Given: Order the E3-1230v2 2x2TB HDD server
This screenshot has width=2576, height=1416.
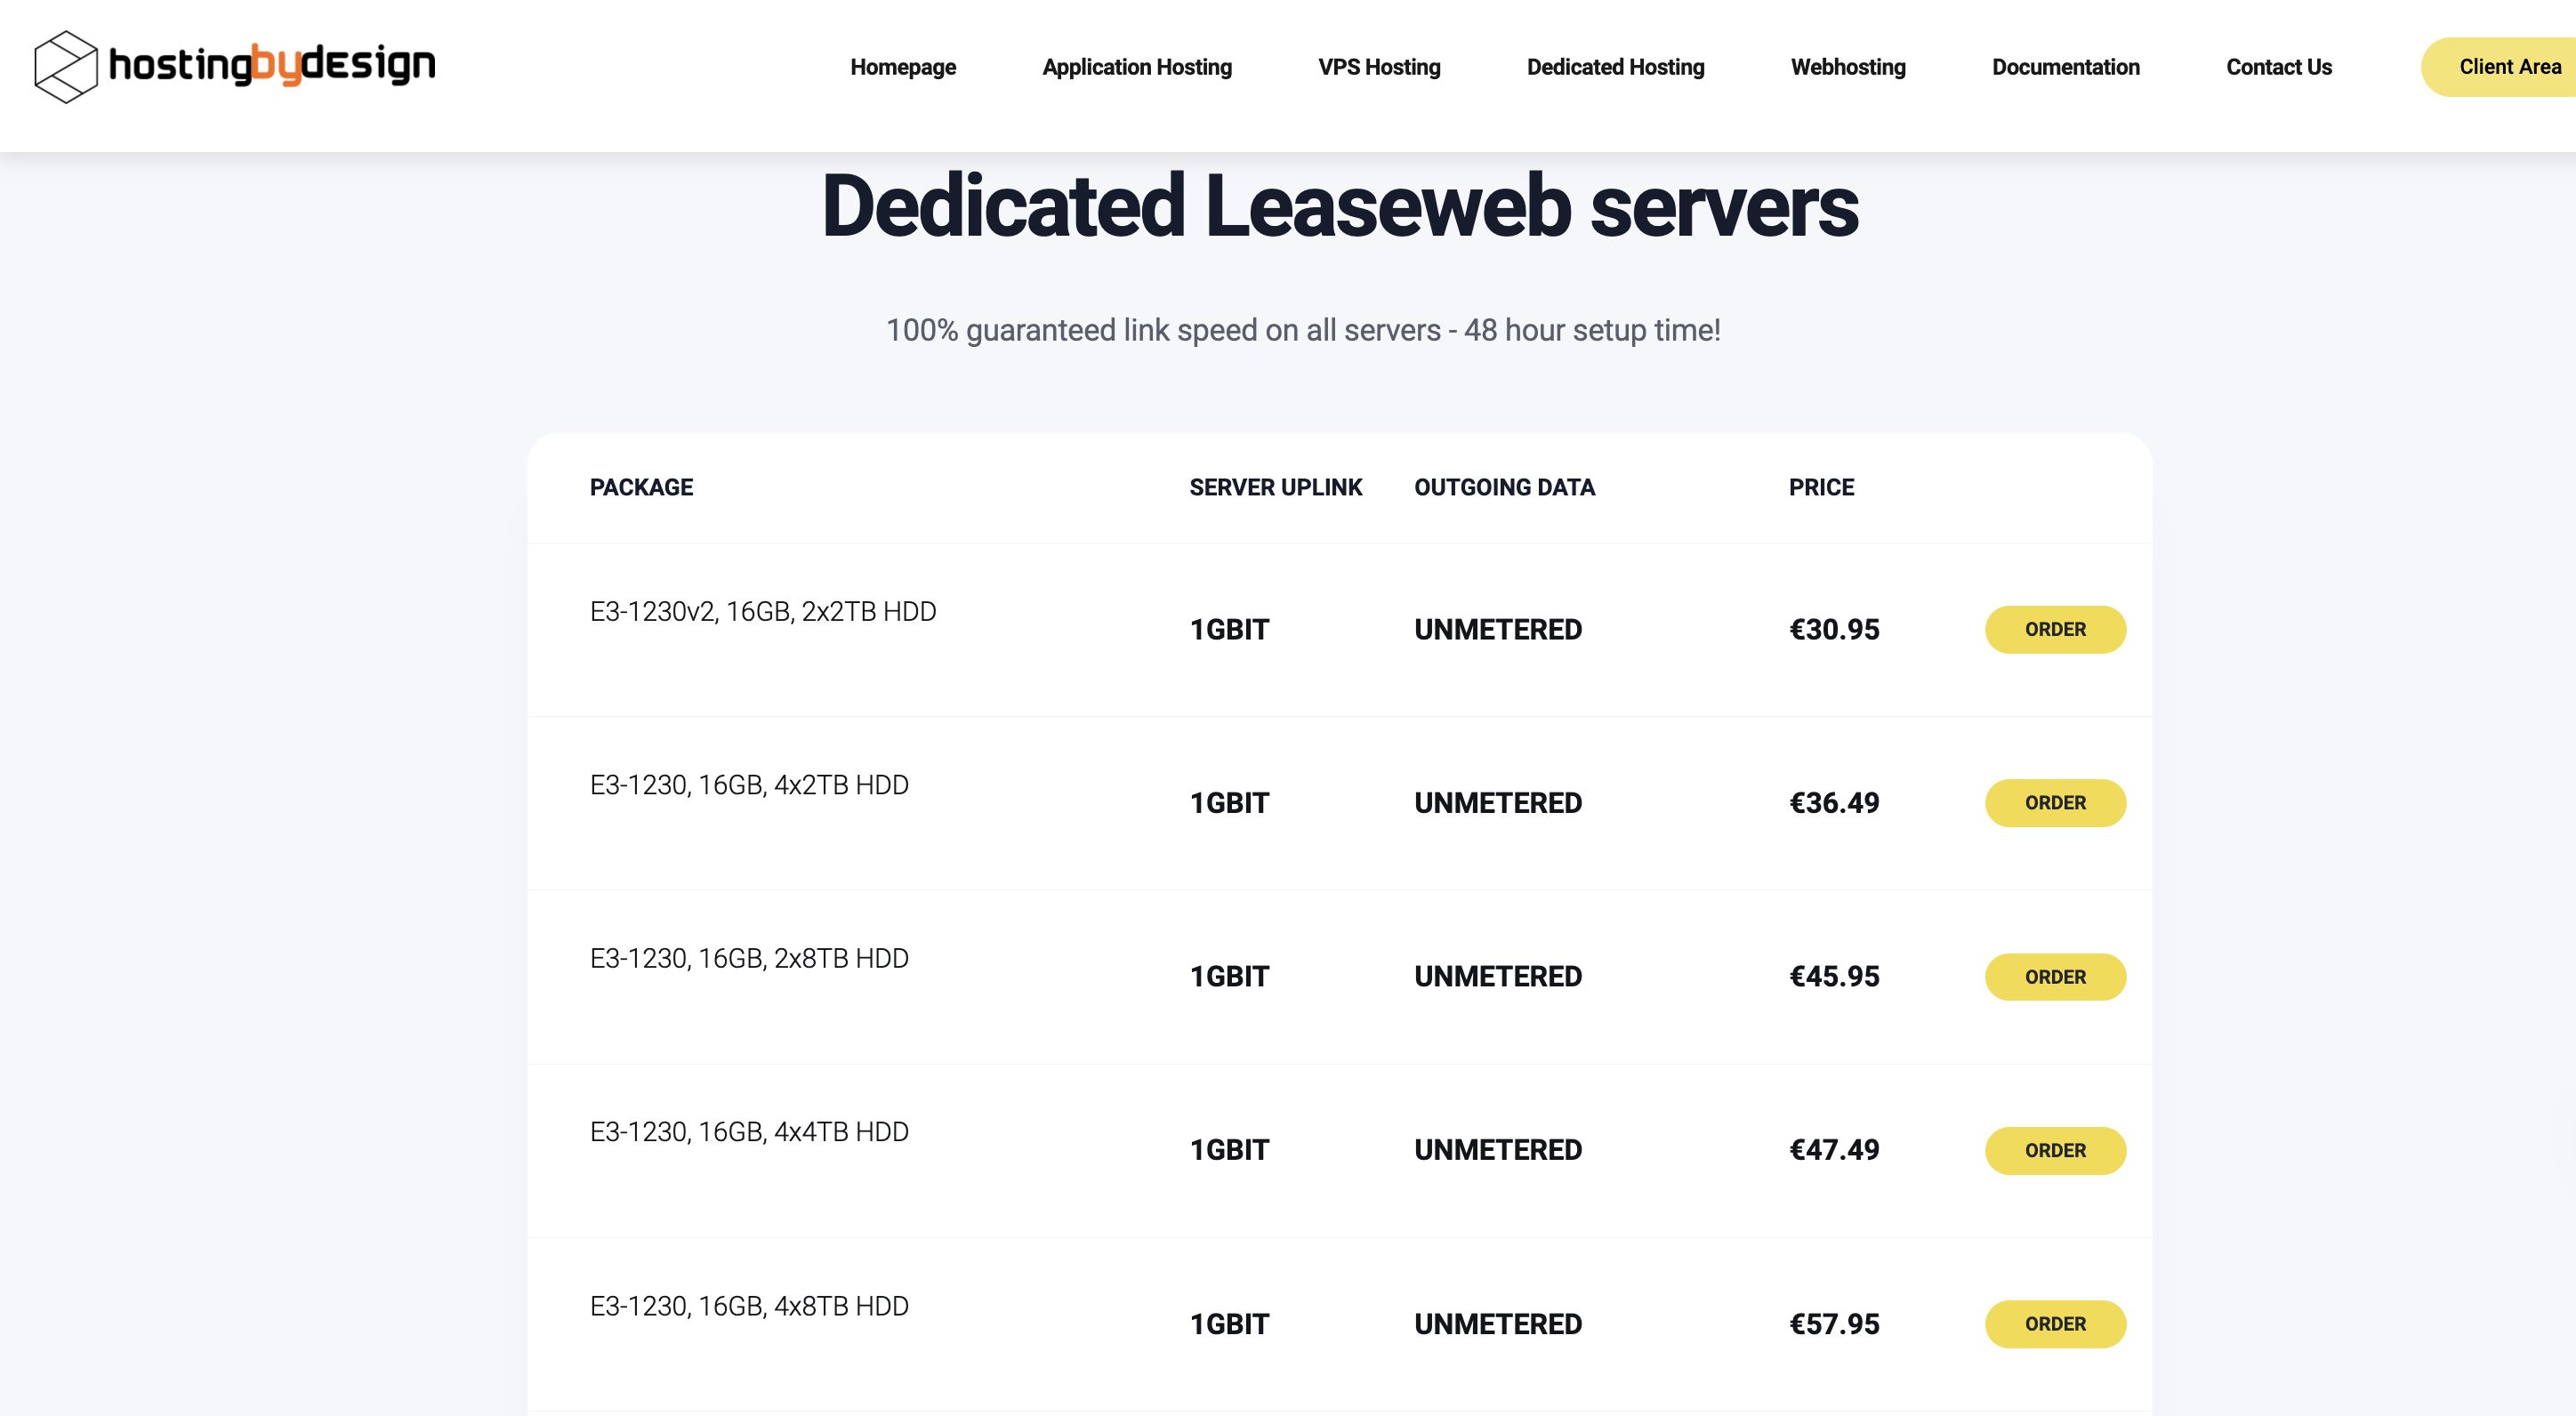Looking at the screenshot, I should coord(2055,629).
